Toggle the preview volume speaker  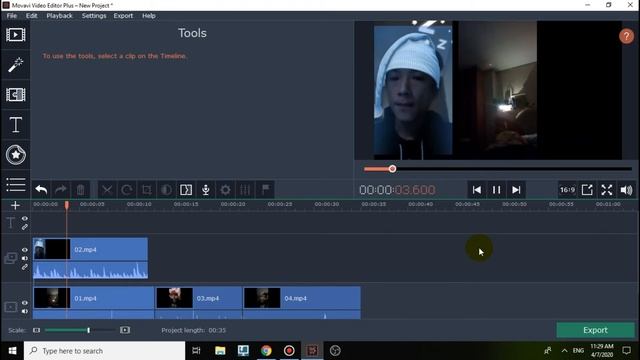[626, 190]
